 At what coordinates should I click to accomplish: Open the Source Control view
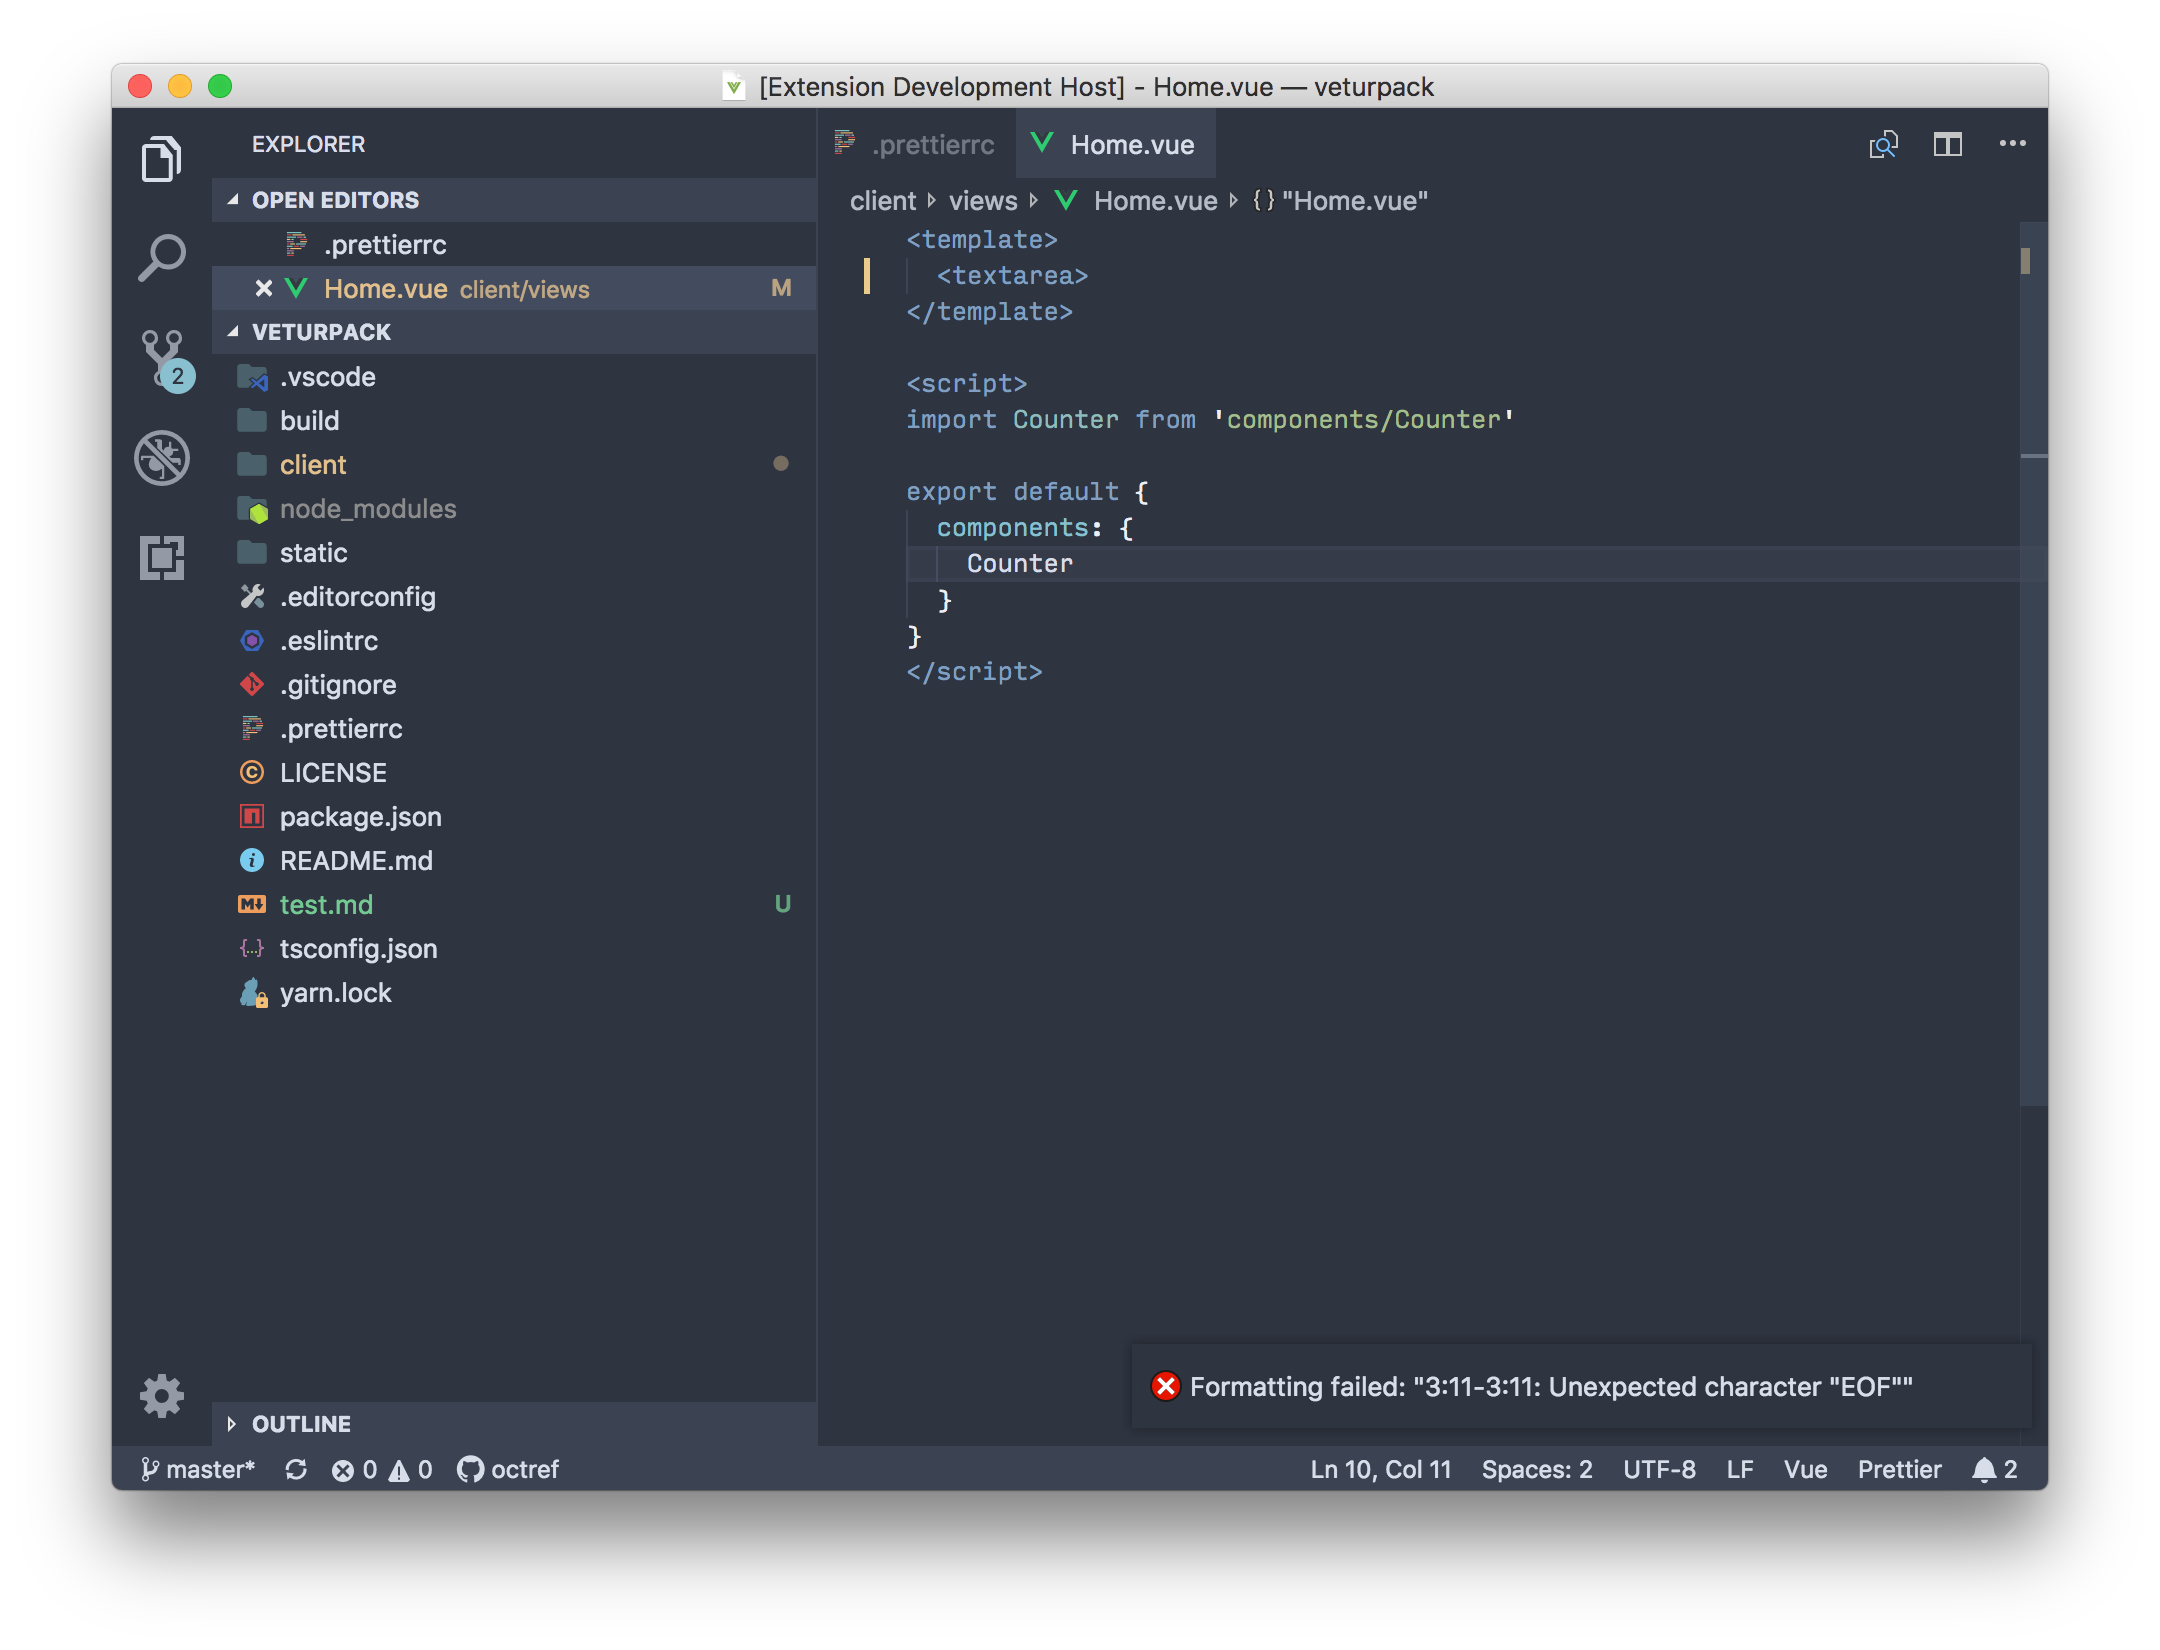[161, 358]
